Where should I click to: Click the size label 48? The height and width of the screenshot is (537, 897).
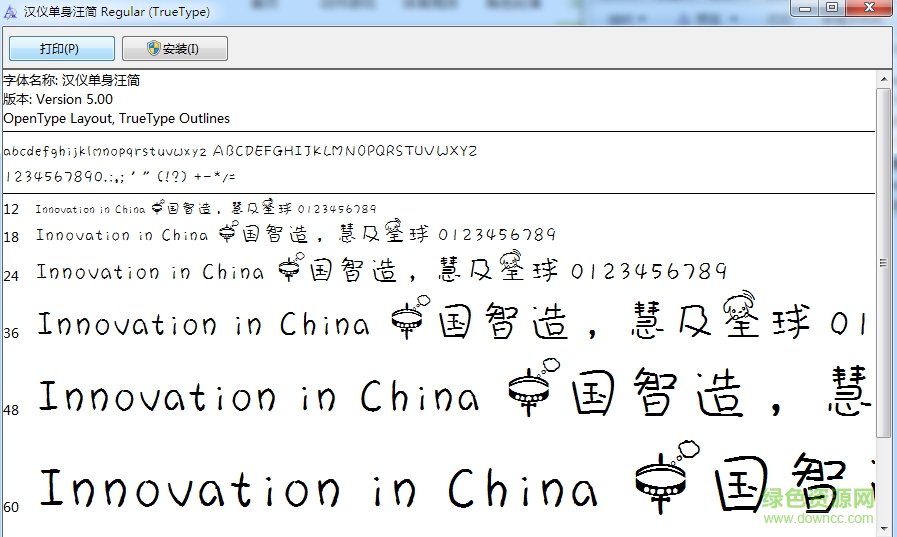(11, 410)
